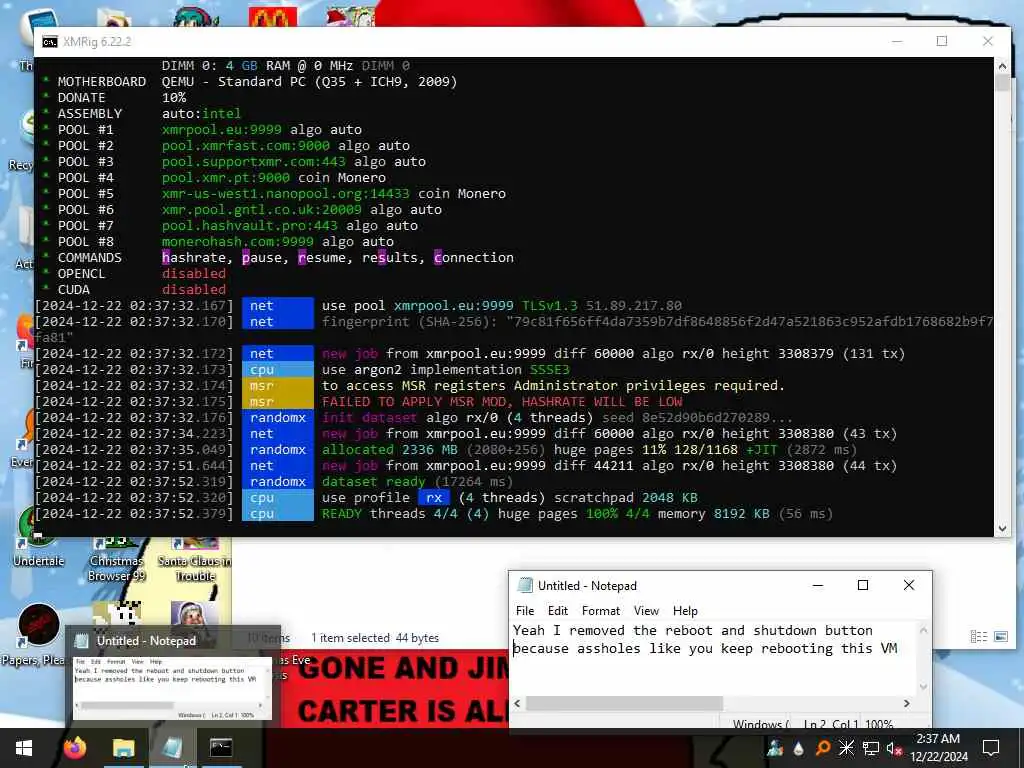Click the network status tray icon
This screenshot has width=1024, height=768.
pos(871,748)
